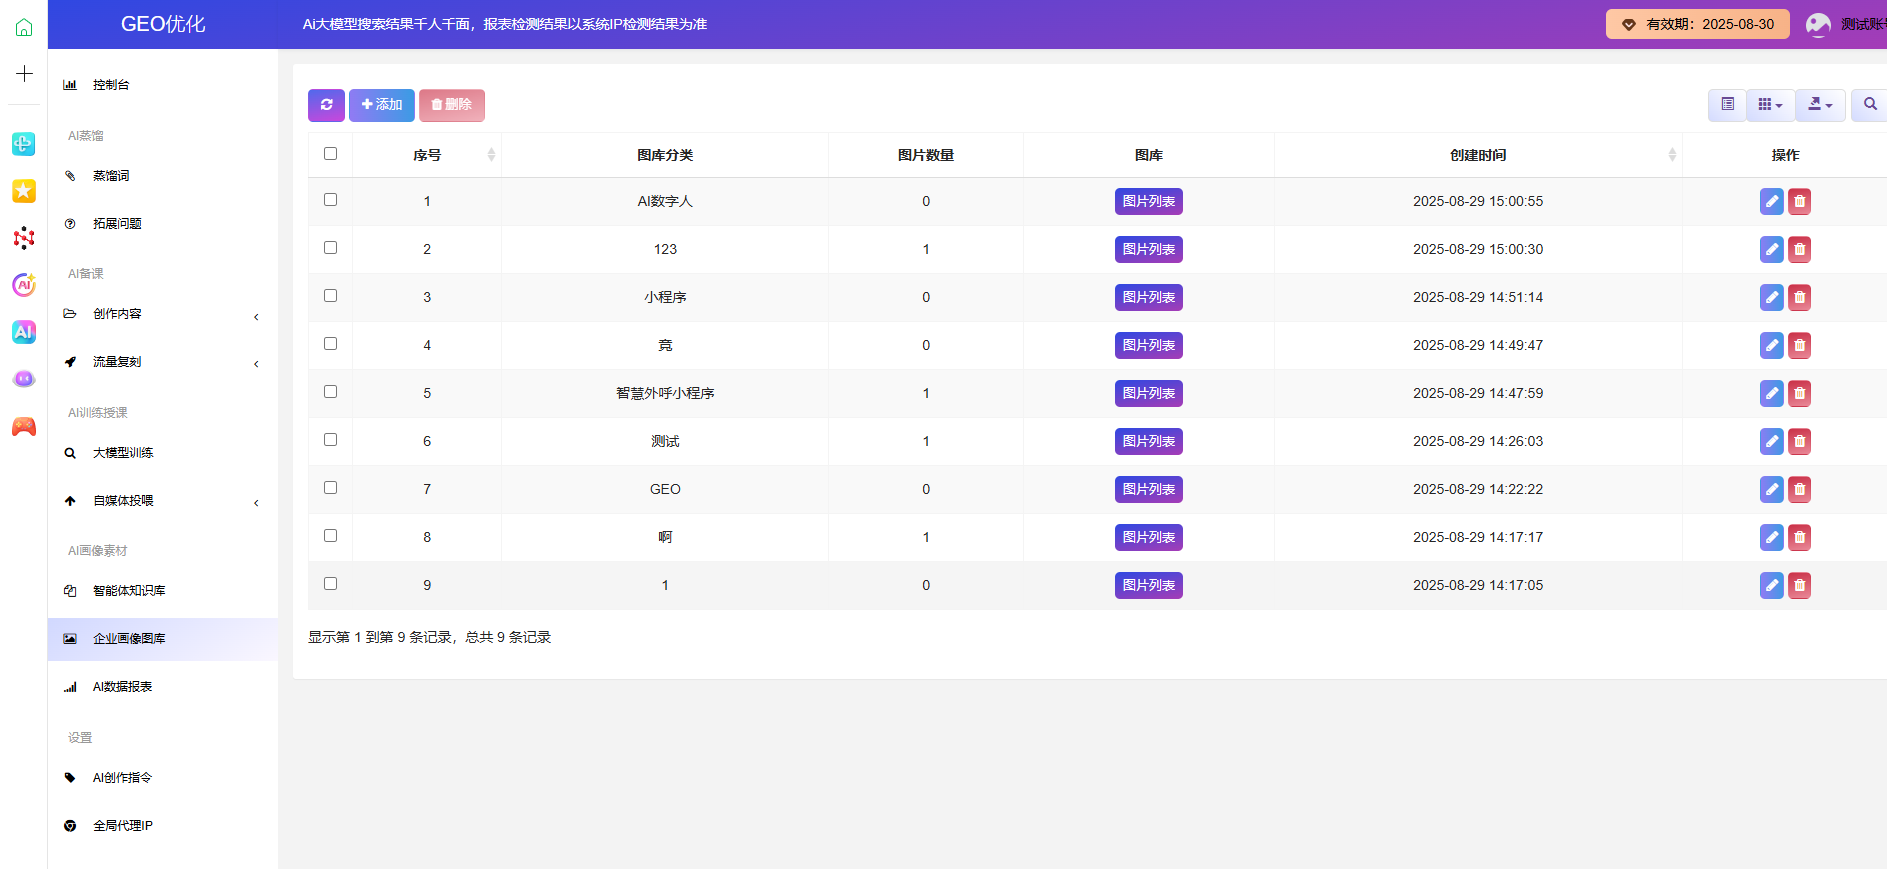Open the search icon in table toolbar
The image size is (1887, 869).
[x=1869, y=105]
